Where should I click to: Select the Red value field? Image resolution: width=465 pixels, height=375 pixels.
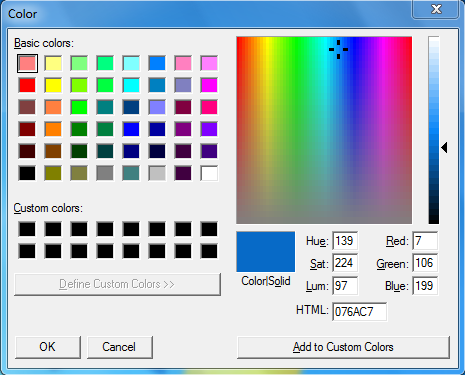(x=425, y=241)
